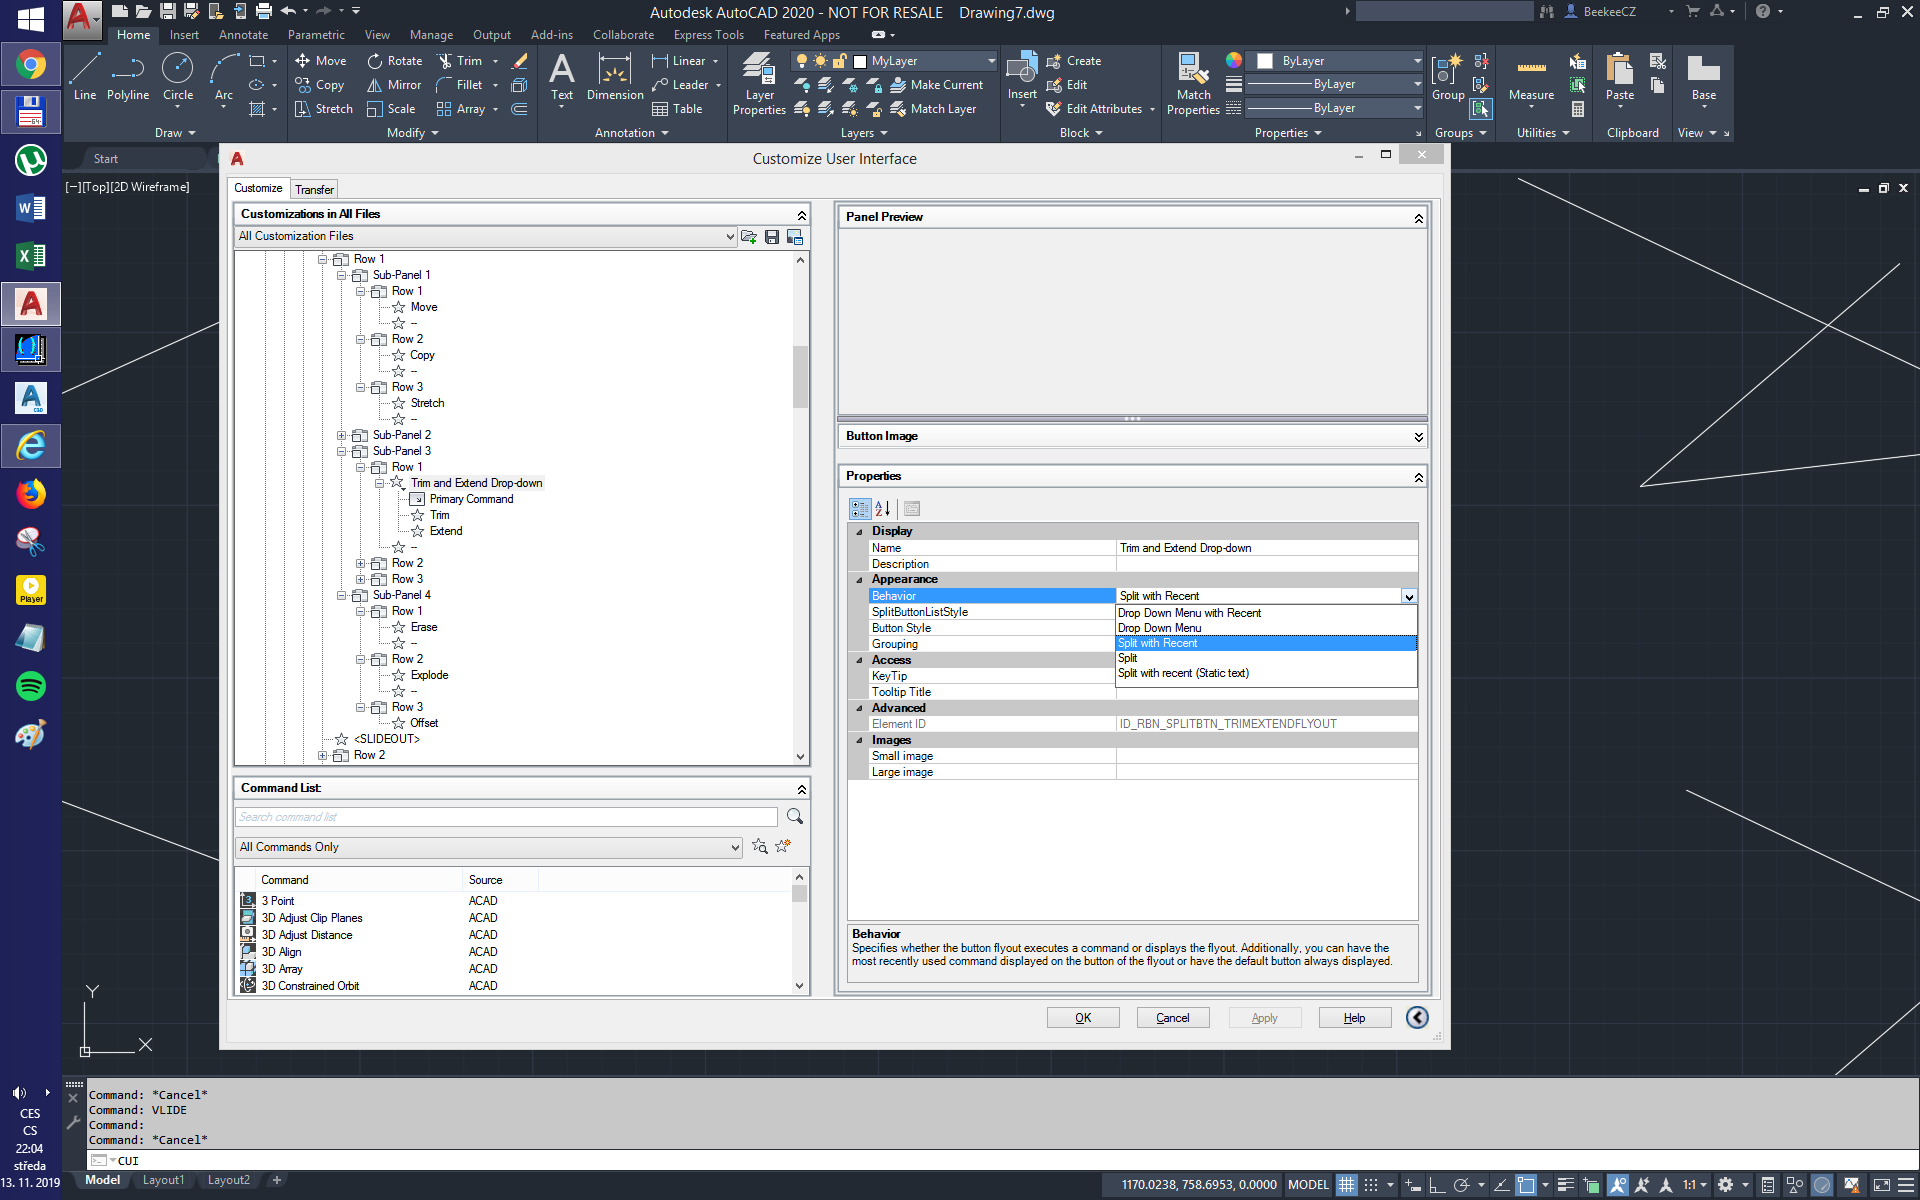The width and height of the screenshot is (1920, 1200).
Task: Click the search command list magnifier
Action: click(795, 817)
